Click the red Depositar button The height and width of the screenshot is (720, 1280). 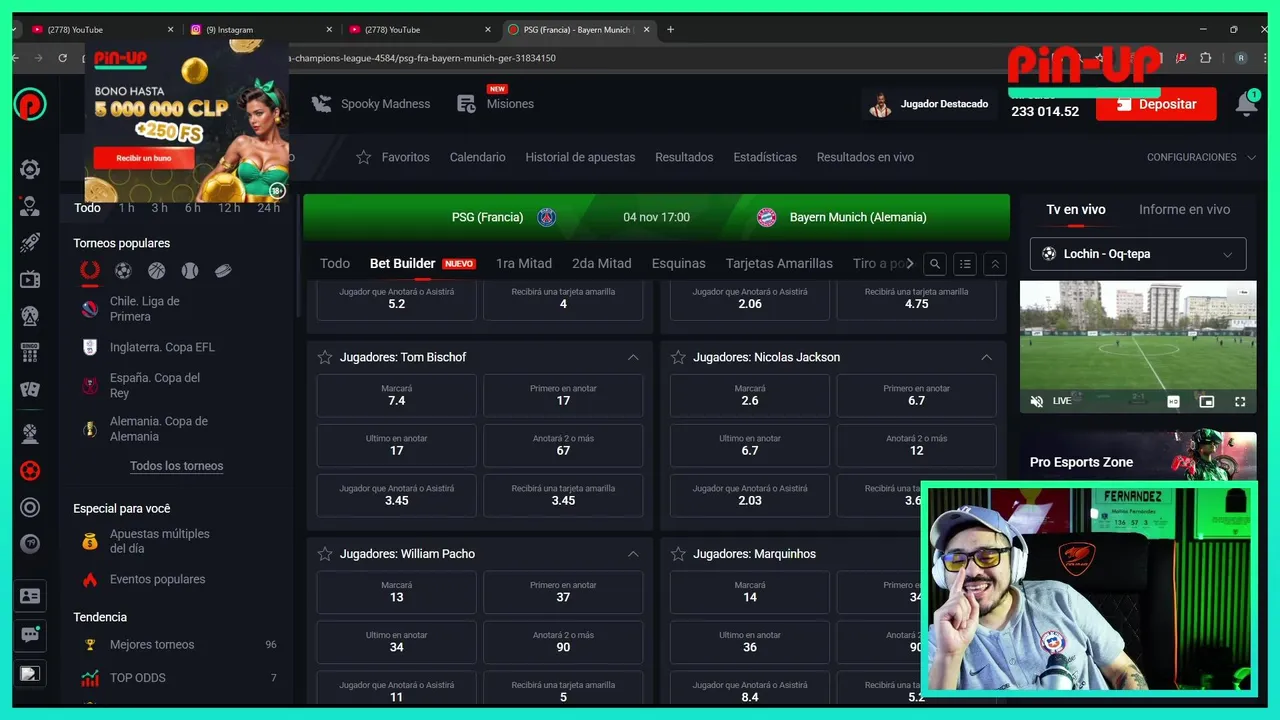(1156, 104)
